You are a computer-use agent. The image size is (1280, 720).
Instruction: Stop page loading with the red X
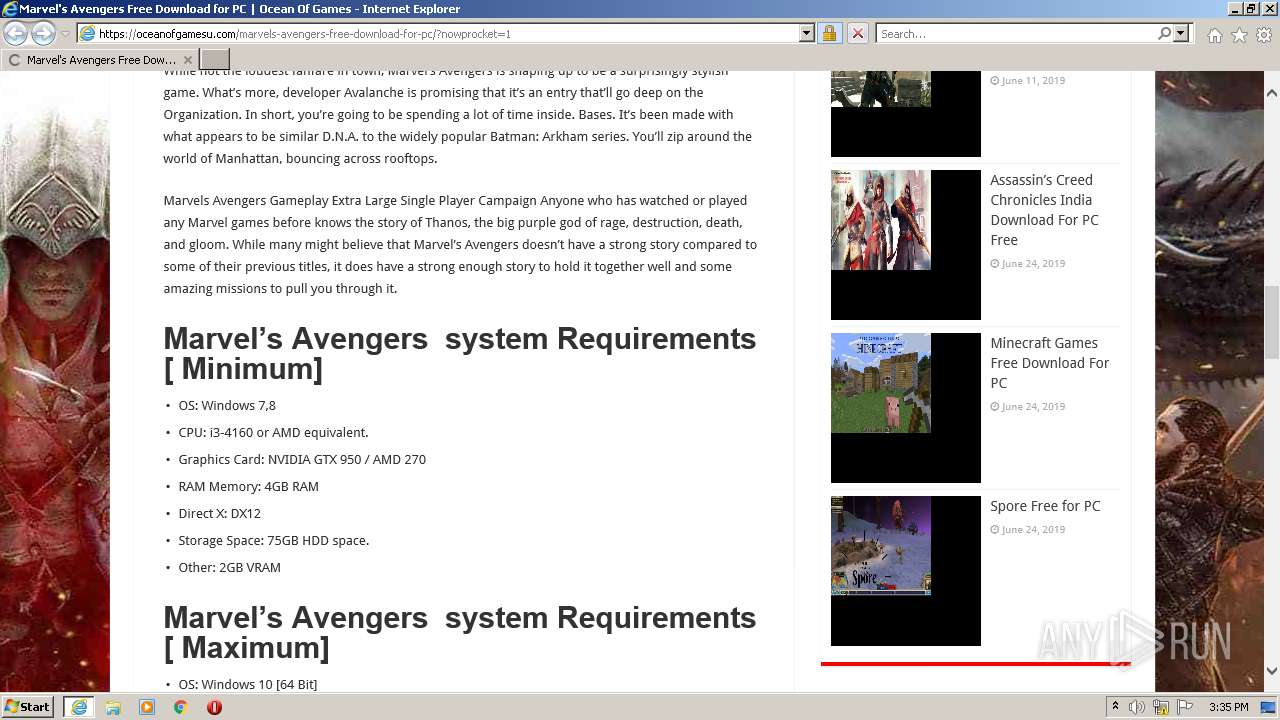coord(857,33)
